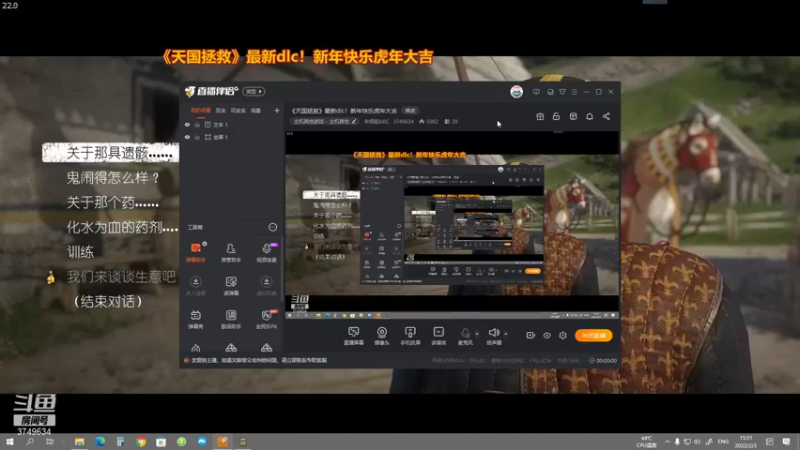The height and width of the screenshot is (450, 800).
Task: Click the store icon in header row
Action: 573,116
